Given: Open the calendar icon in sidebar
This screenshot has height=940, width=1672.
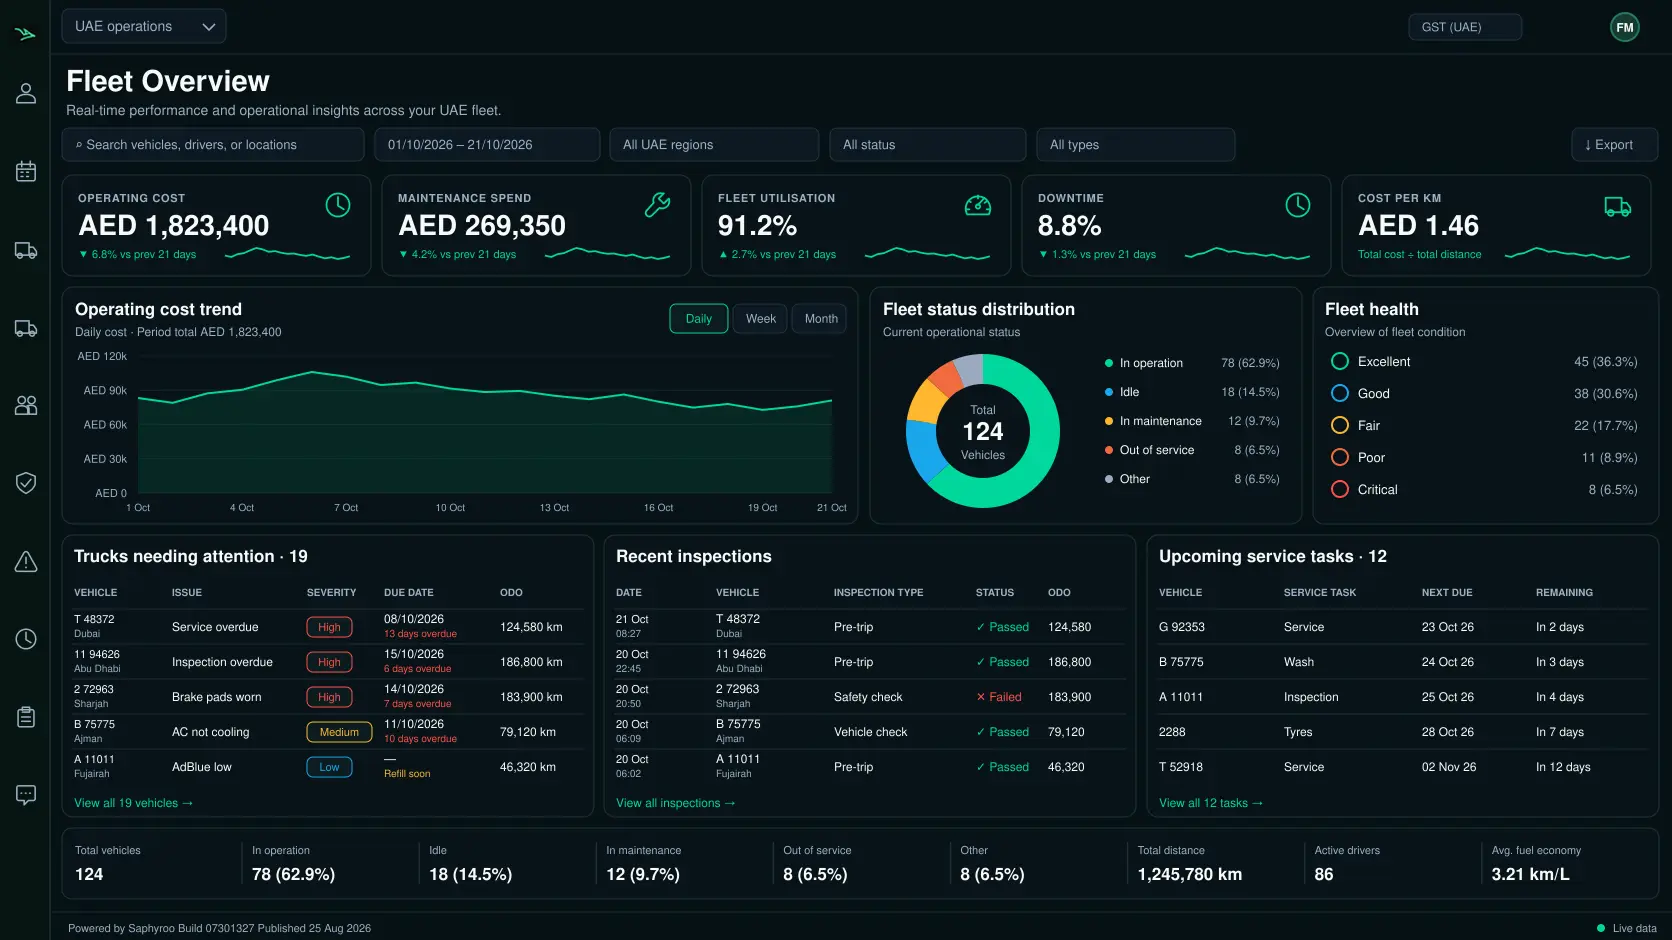Looking at the screenshot, I should (x=26, y=171).
